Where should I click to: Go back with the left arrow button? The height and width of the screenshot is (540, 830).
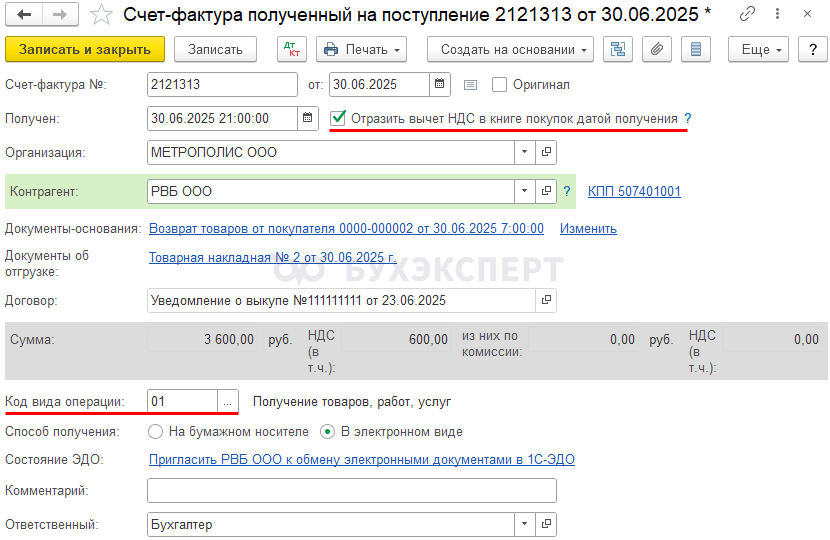24,14
